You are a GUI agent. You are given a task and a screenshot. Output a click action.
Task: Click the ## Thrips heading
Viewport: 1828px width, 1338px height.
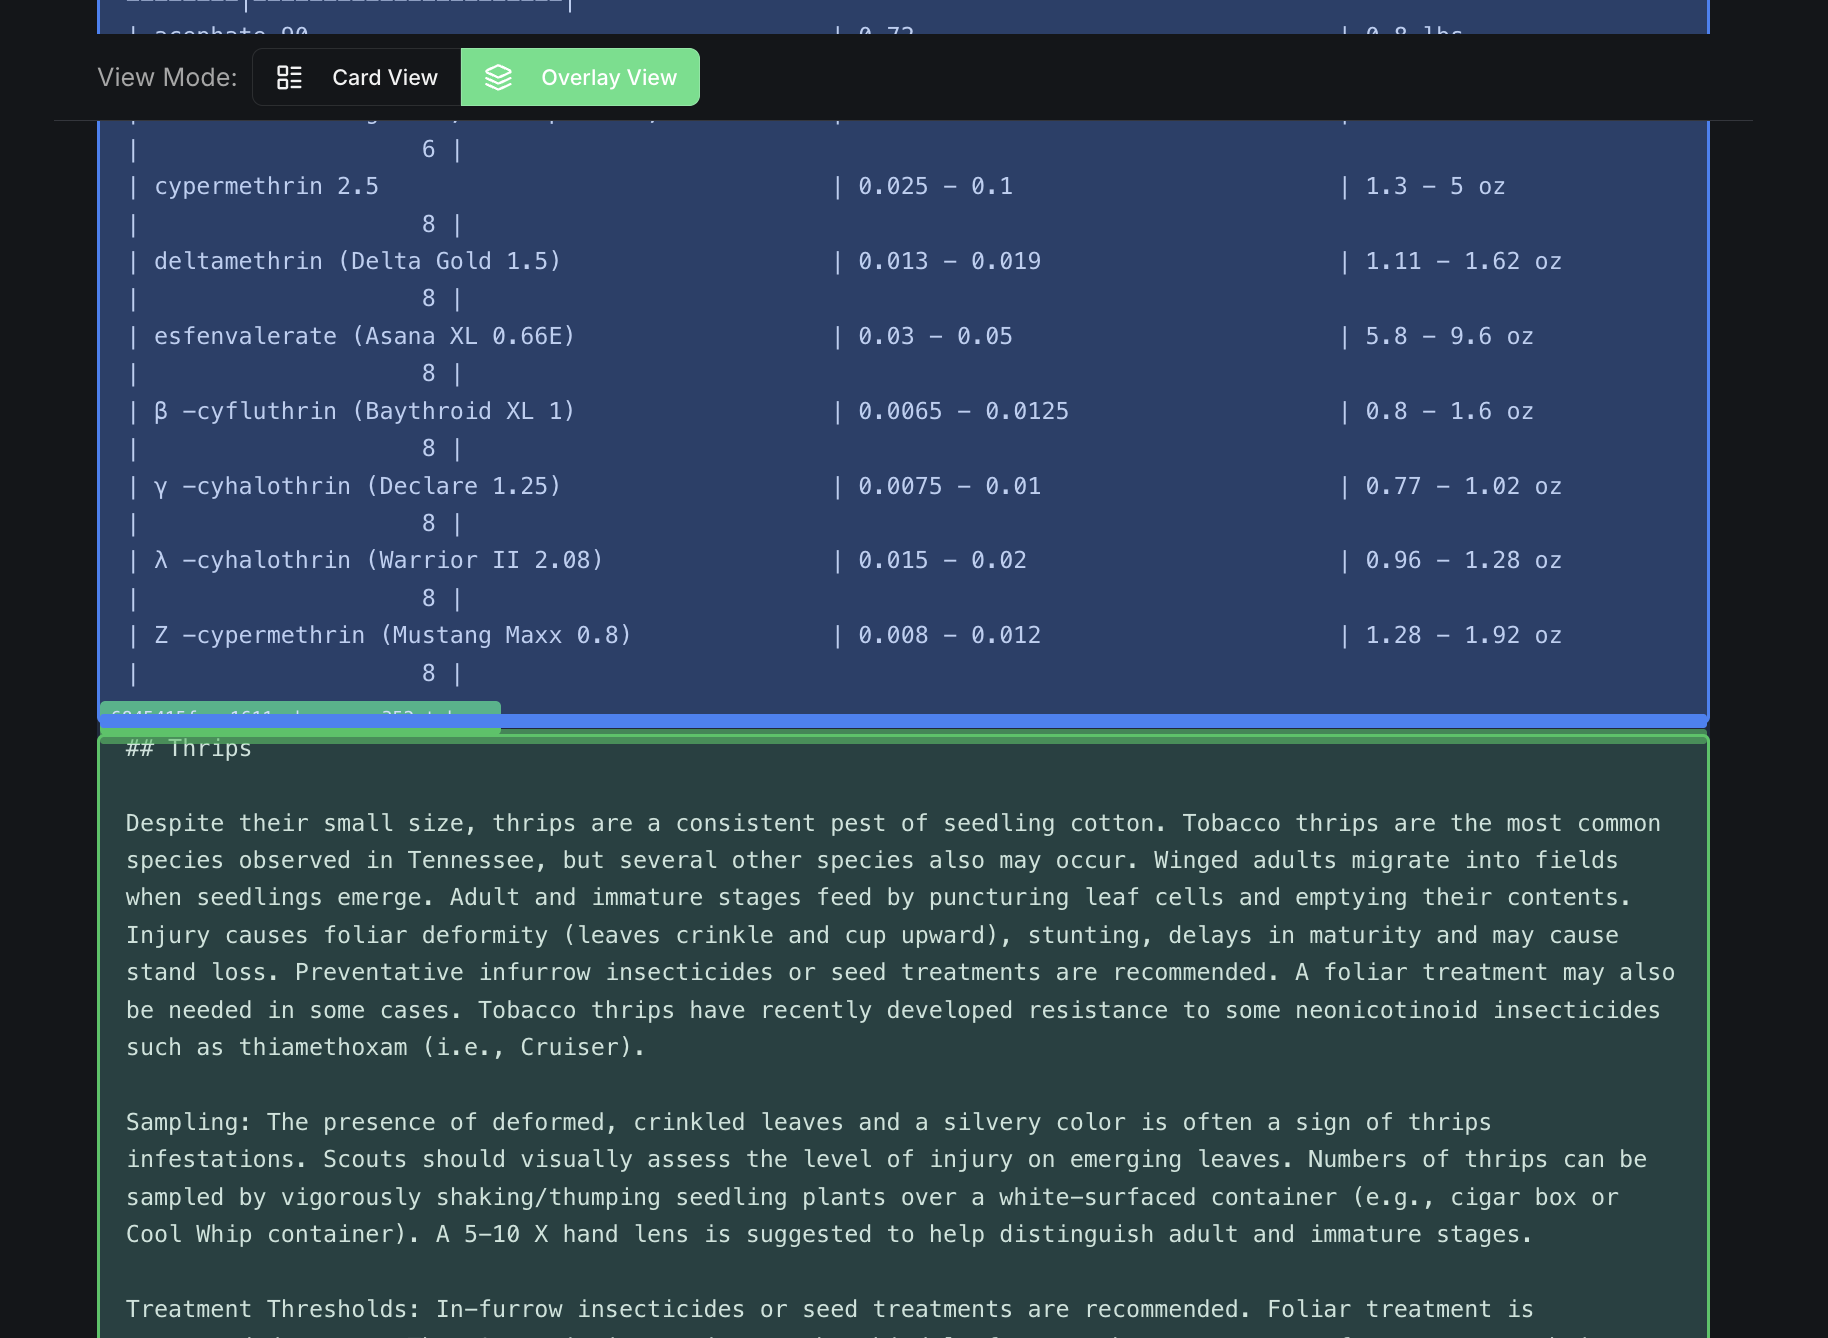[188, 747]
